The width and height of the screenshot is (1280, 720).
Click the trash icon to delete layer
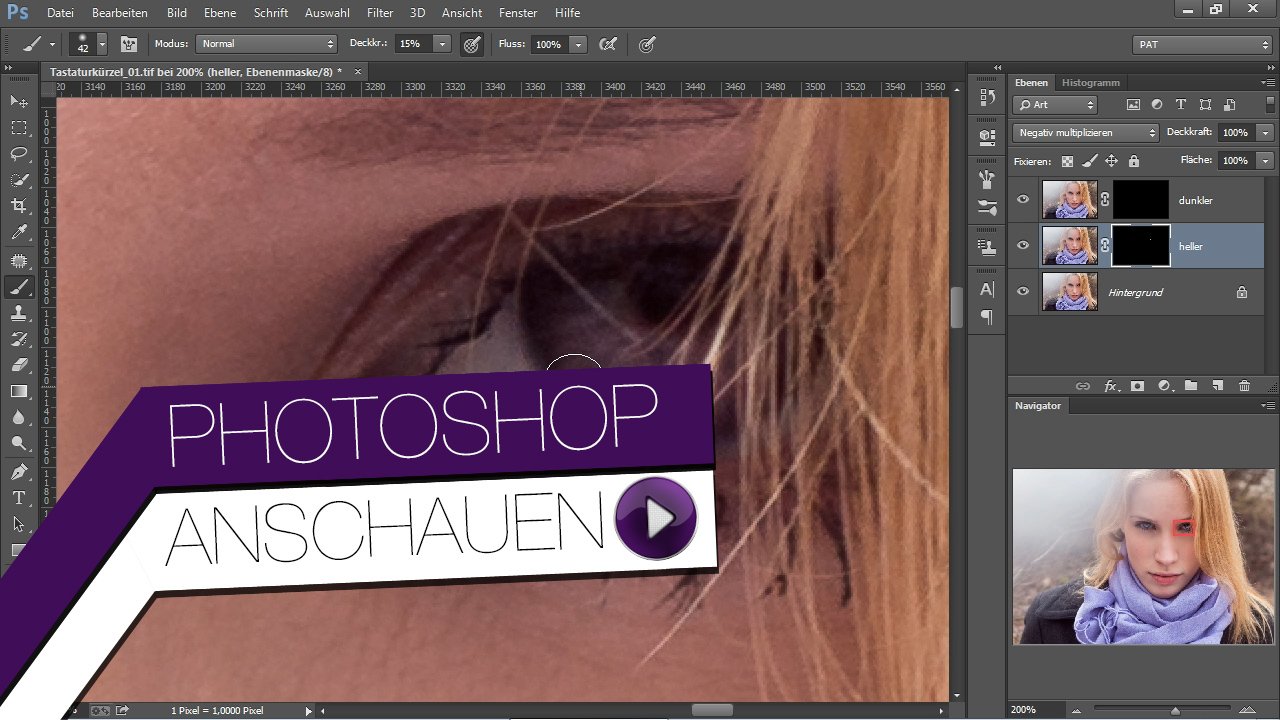click(x=1244, y=386)
